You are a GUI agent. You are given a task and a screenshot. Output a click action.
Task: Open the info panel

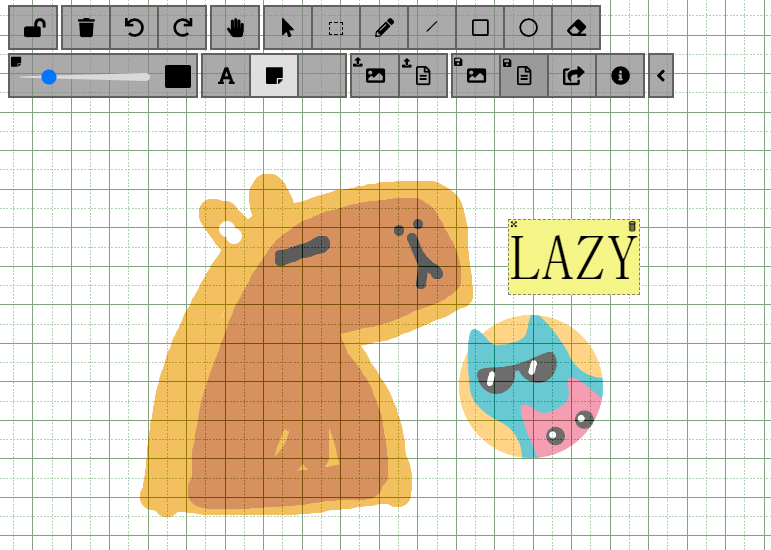(620, 76)
